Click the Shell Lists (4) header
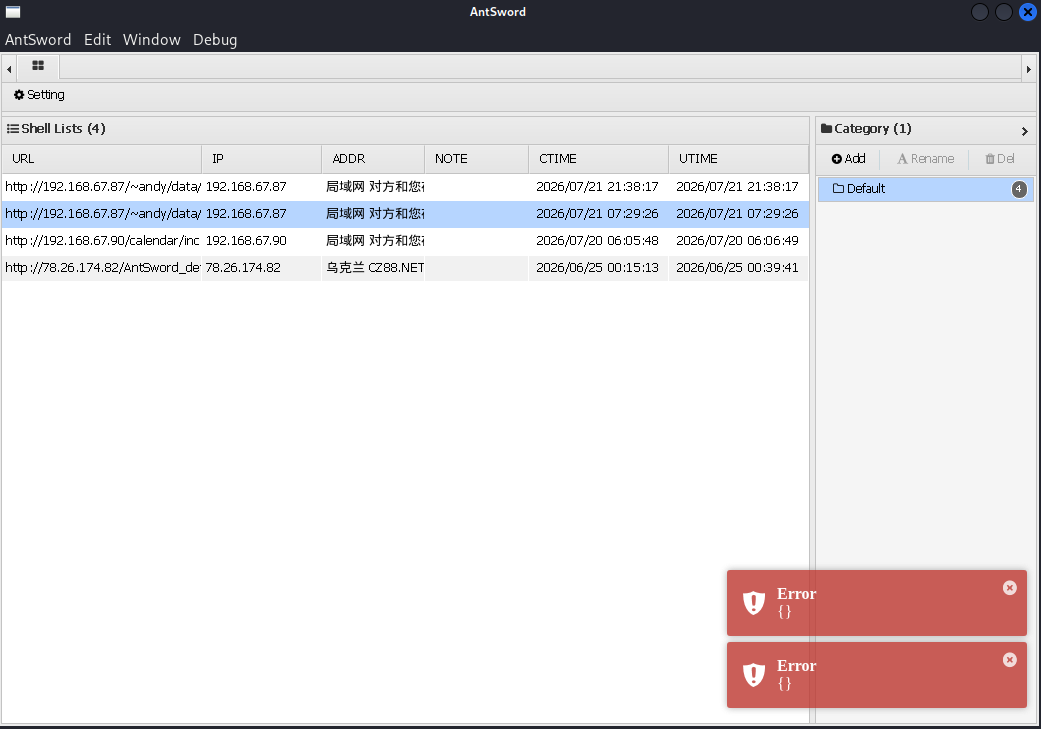1041x729 pixels. pos(56,129)
